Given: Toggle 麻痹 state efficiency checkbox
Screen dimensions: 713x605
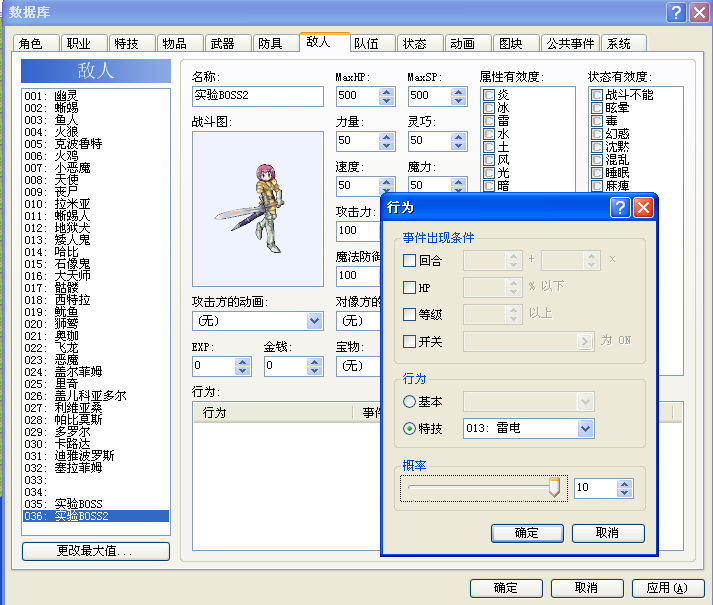Looking at the screenshot, I should coord(597,186).
